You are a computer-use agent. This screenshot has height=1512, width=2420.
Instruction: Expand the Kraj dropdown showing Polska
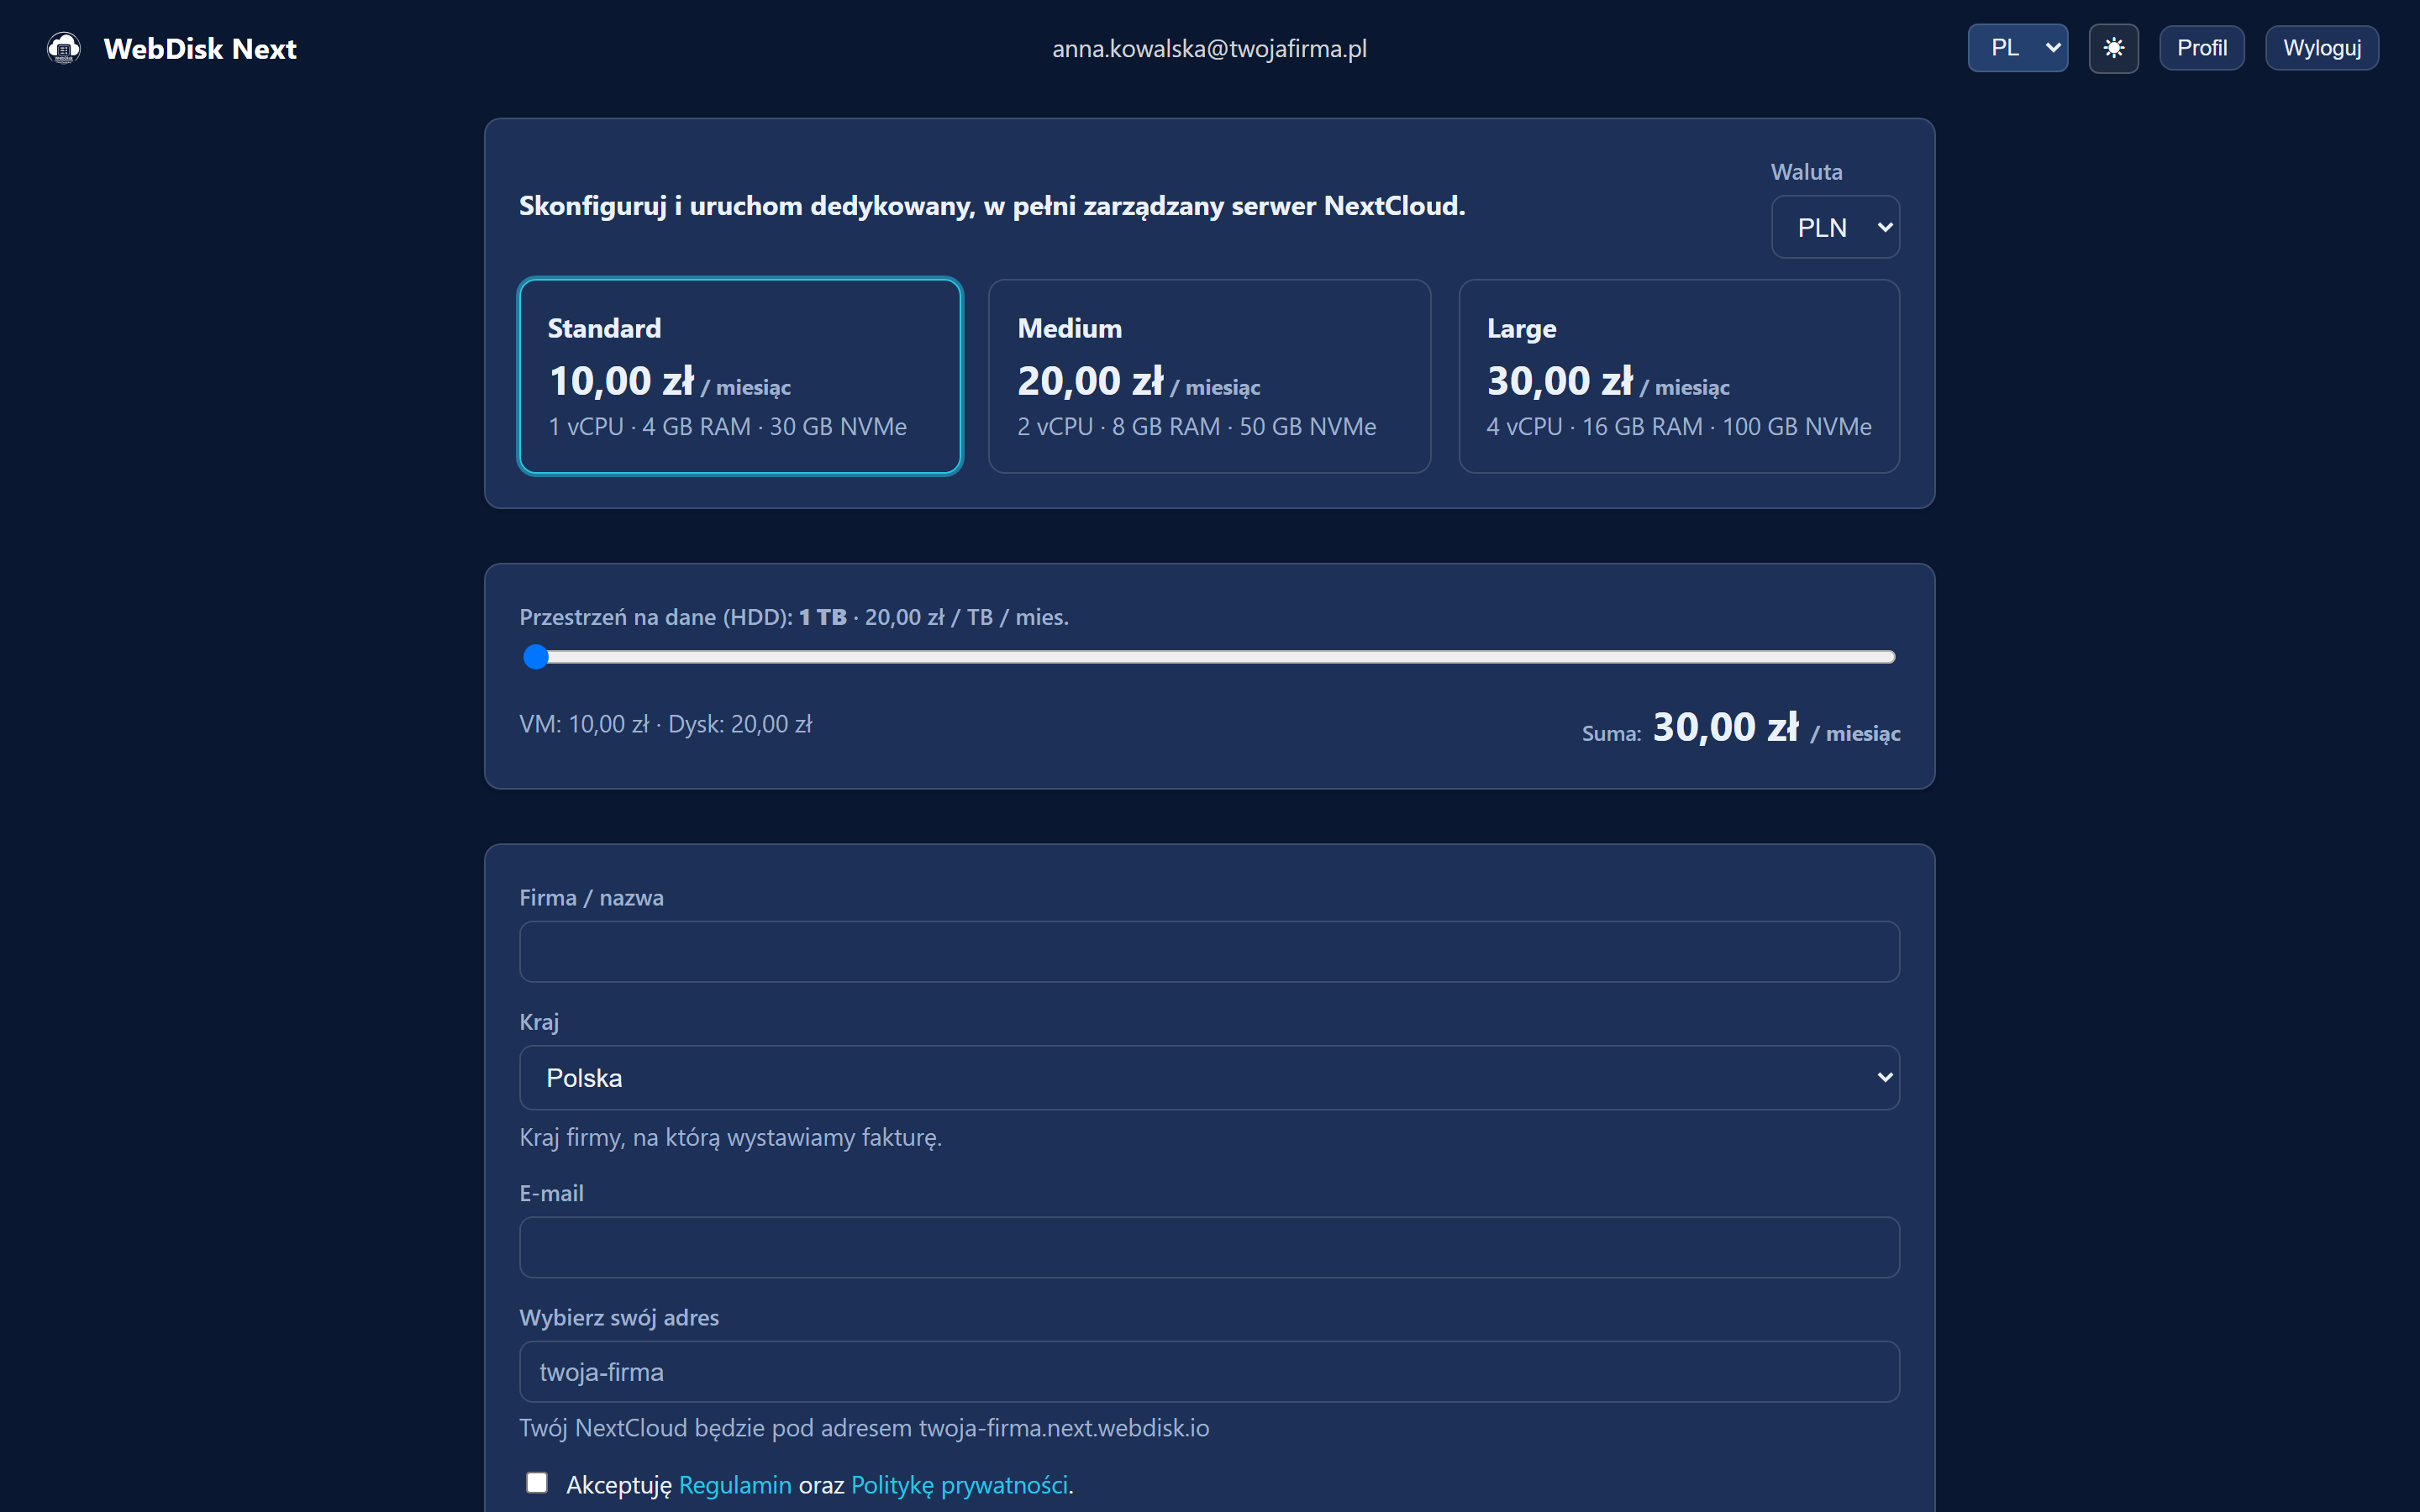(1209, 1077)
